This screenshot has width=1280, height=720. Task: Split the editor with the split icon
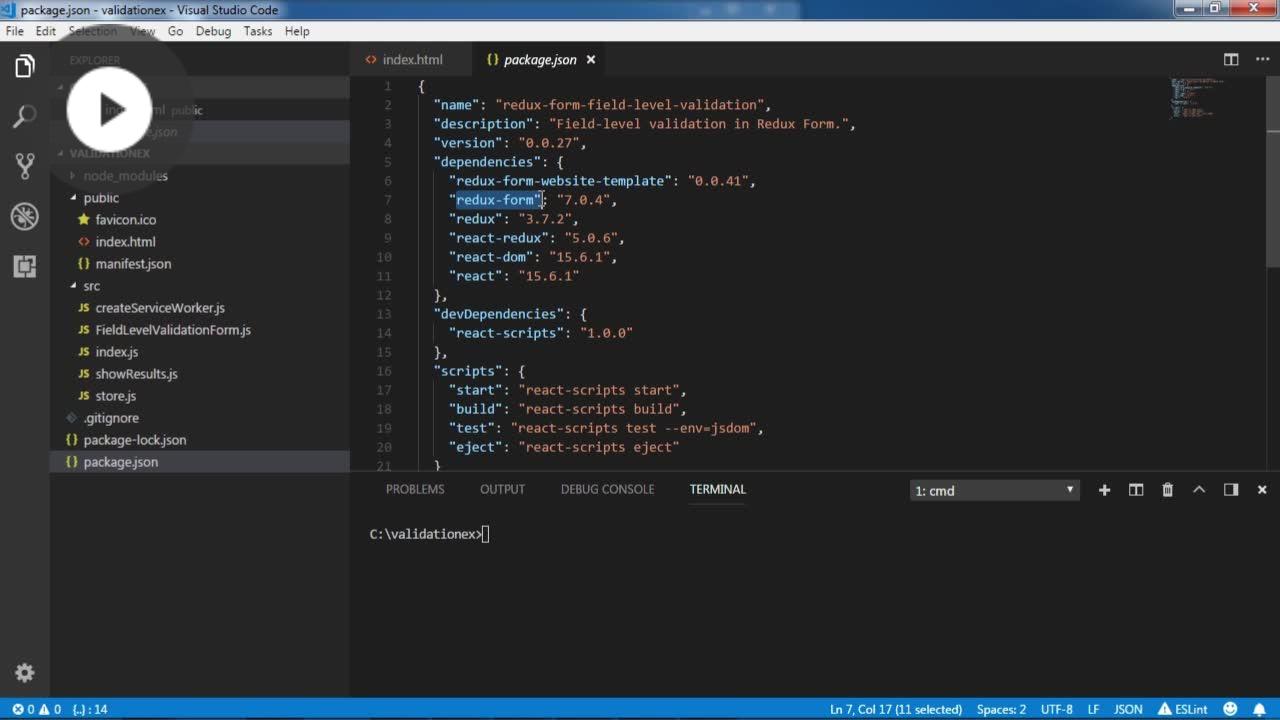(x=1231, y=60)
